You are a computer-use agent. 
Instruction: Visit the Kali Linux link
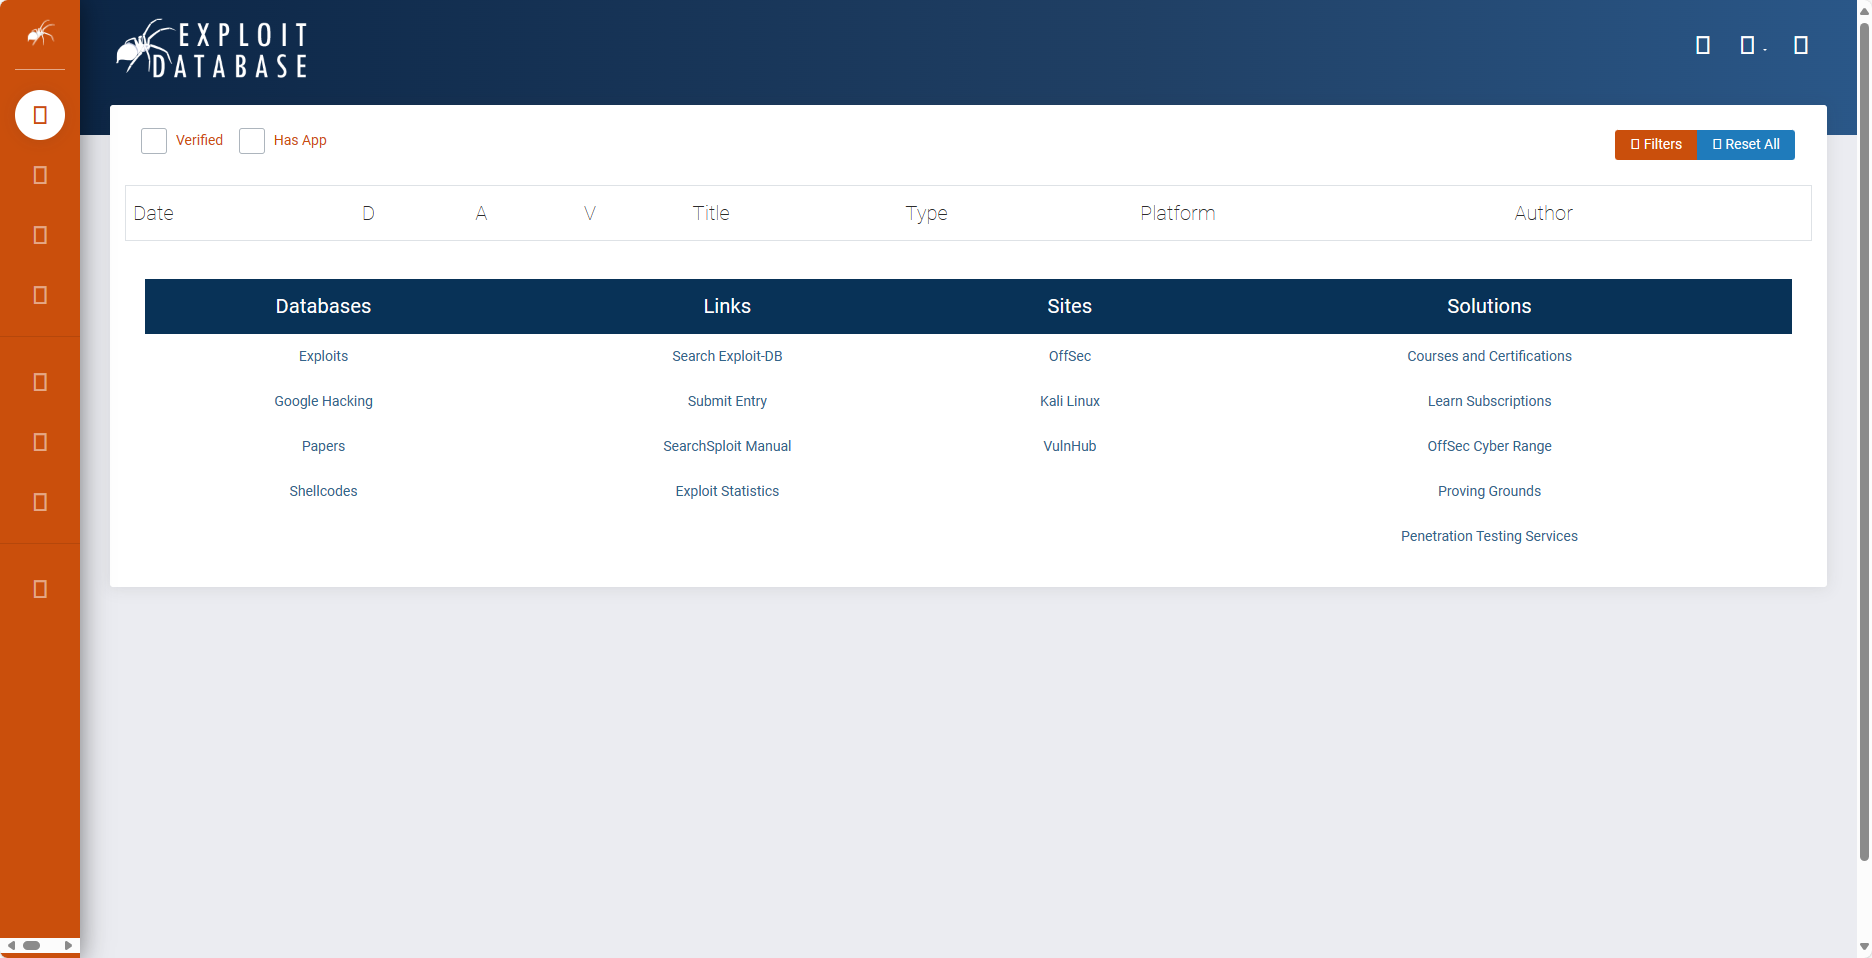coord(1070,401)
